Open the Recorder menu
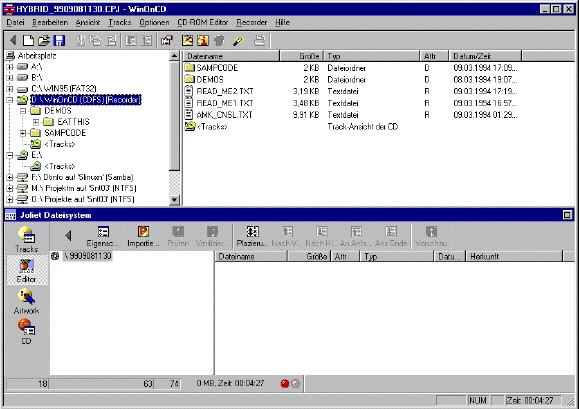Image resolution: width=579 pixels, height=409 pixels. pyautogui.click(x=251, y=23)
